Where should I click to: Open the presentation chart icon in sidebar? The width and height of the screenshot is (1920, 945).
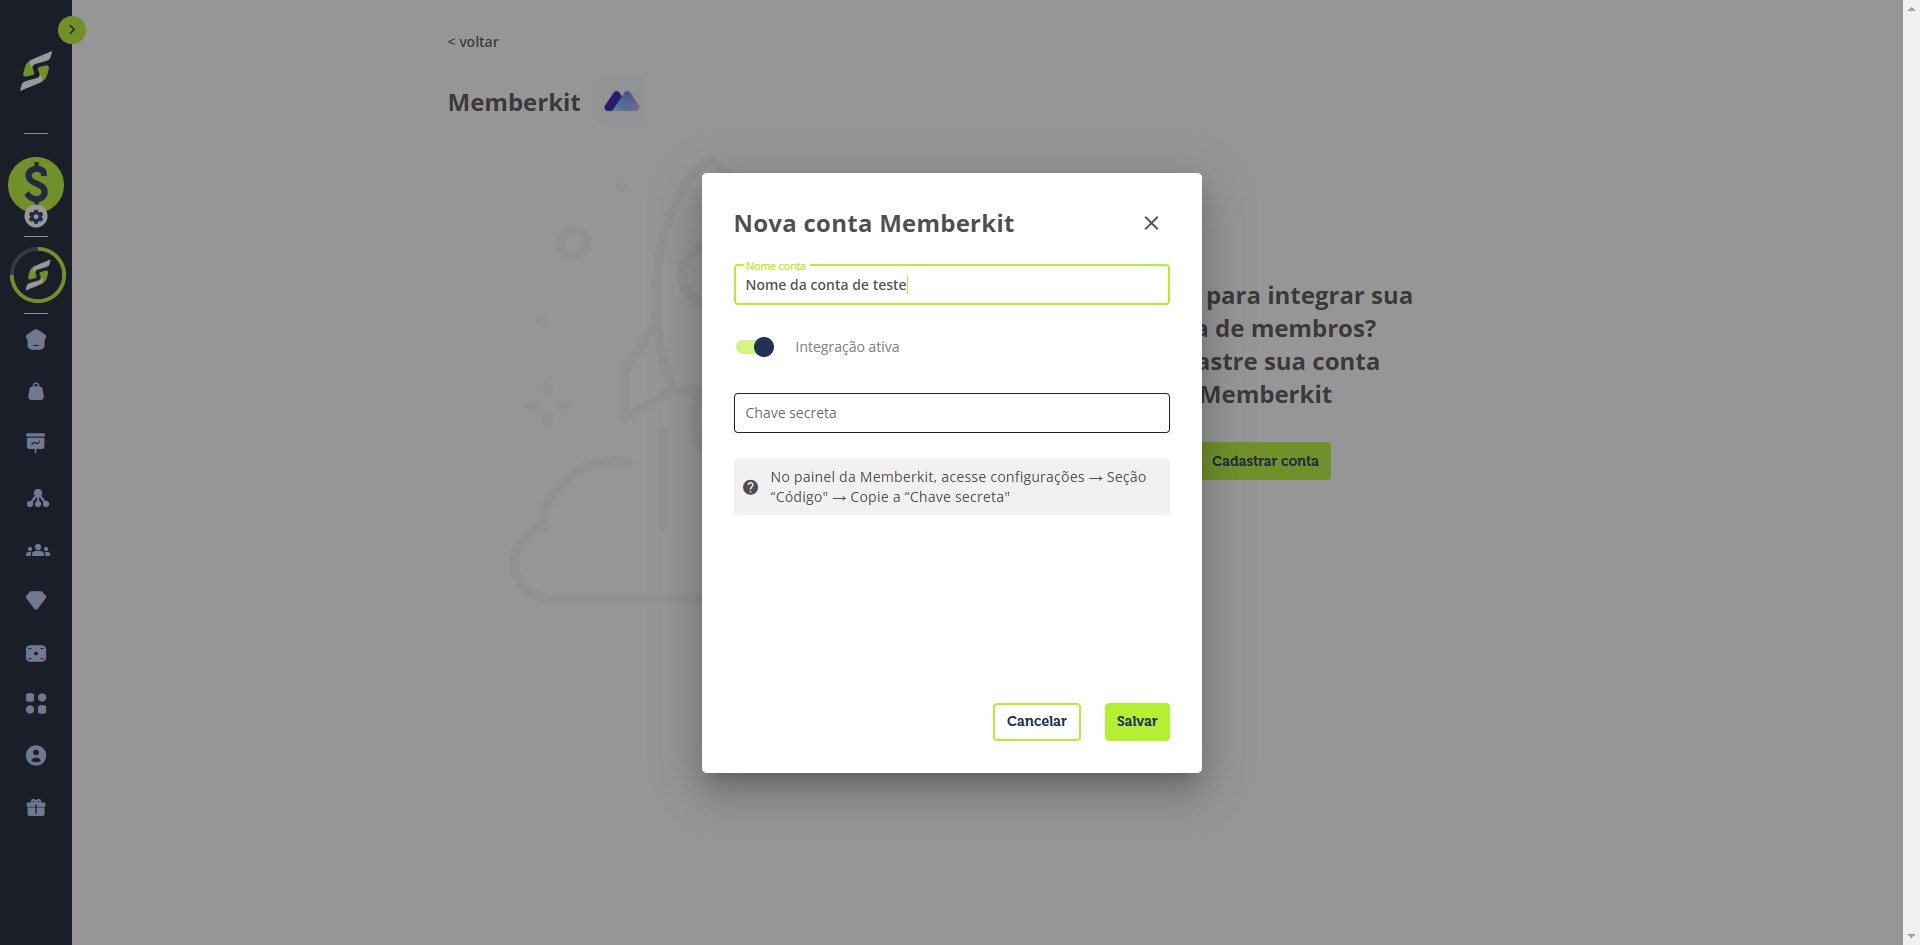(36, 443)
